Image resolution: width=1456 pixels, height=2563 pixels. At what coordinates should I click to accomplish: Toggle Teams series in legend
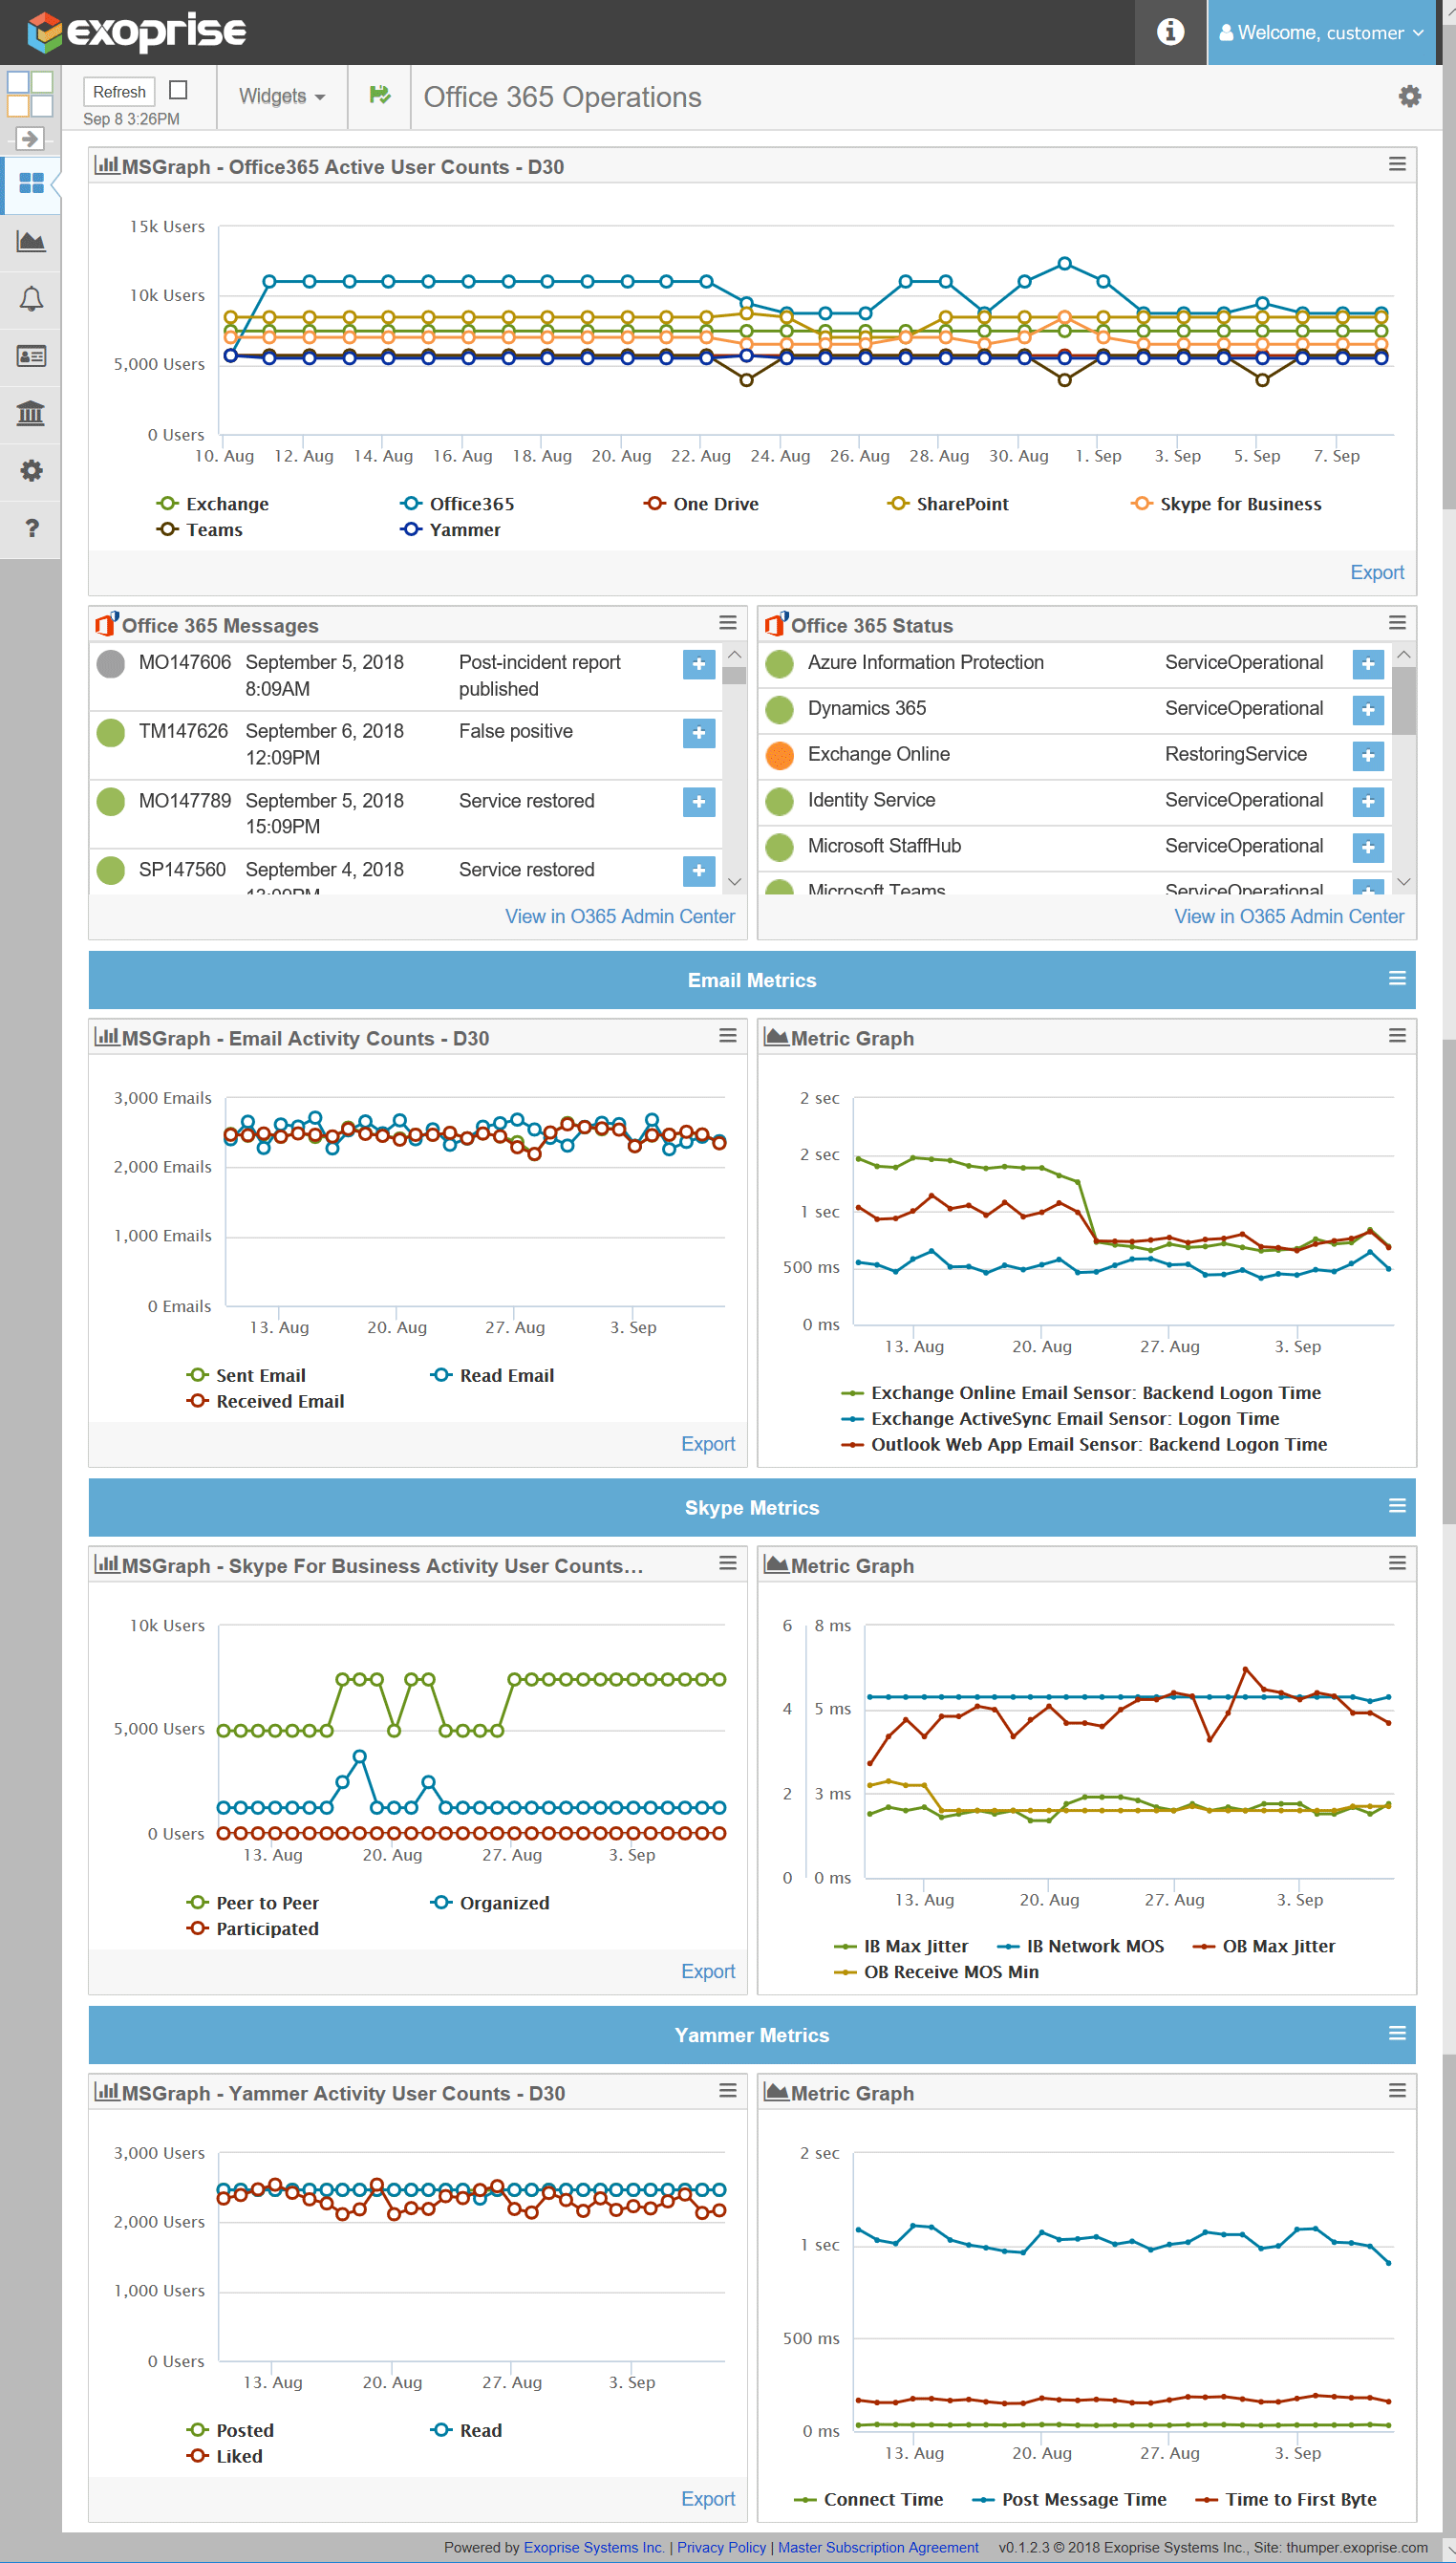[x=199, y=530]
